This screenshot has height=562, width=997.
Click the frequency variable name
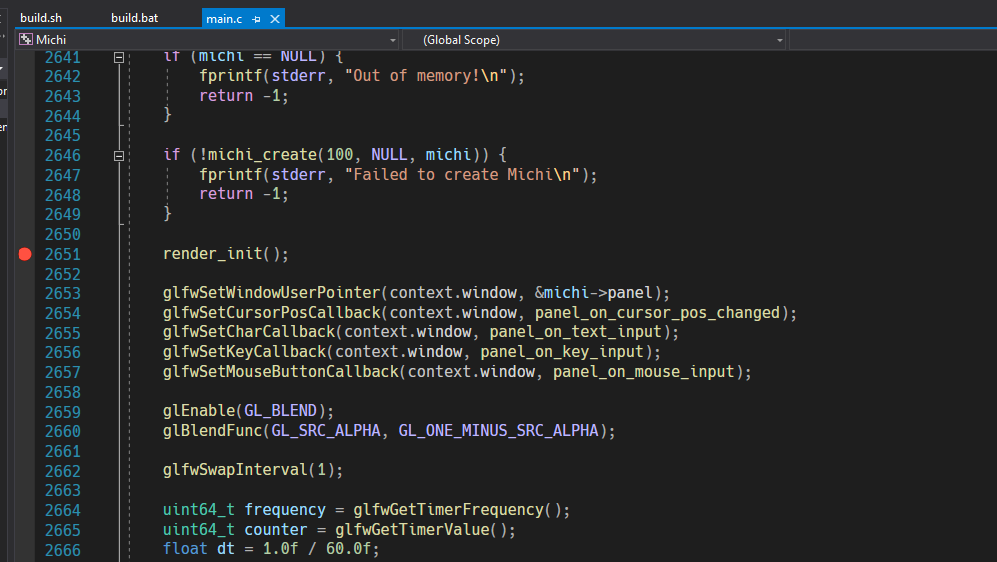(x=285, y=509)
